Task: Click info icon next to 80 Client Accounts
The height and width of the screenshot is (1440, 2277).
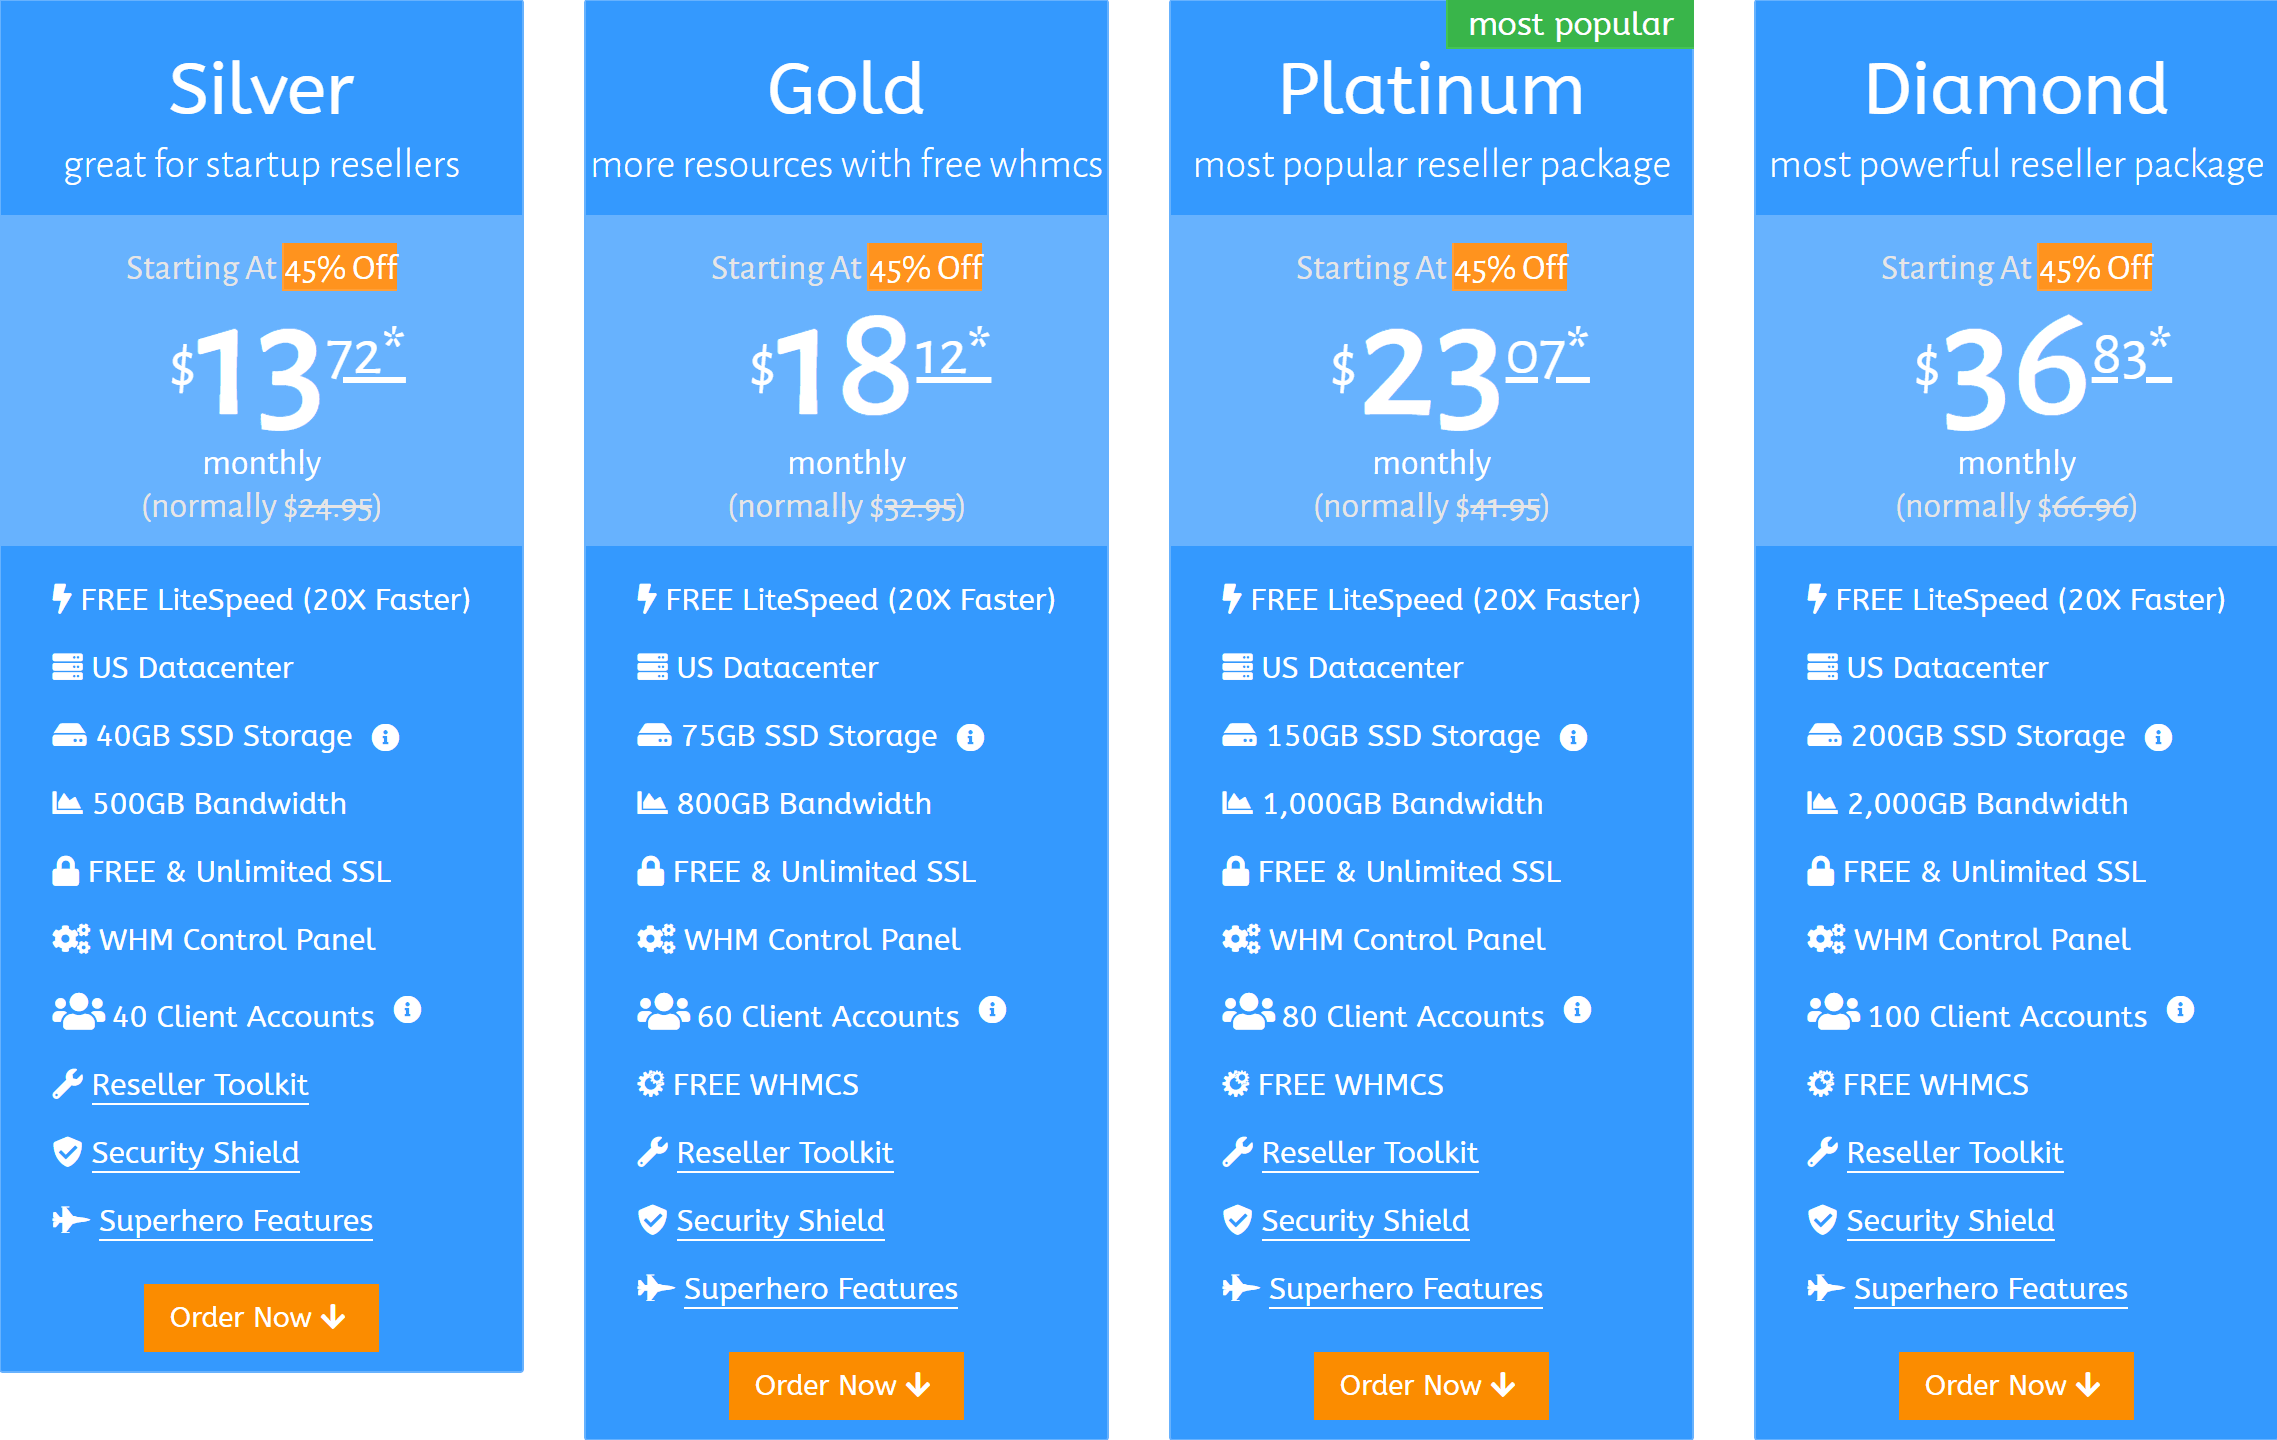Action: click(x=1577, y=1010)
